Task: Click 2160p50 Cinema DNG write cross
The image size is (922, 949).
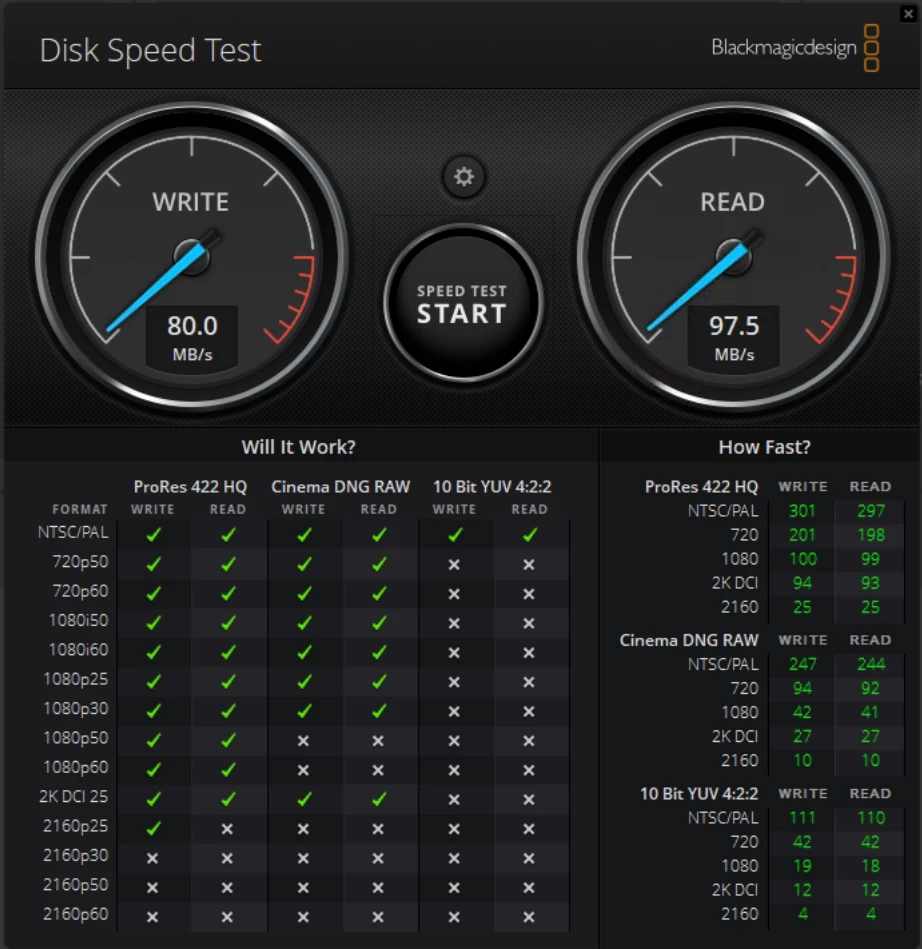Action: (x=303, y=888)
